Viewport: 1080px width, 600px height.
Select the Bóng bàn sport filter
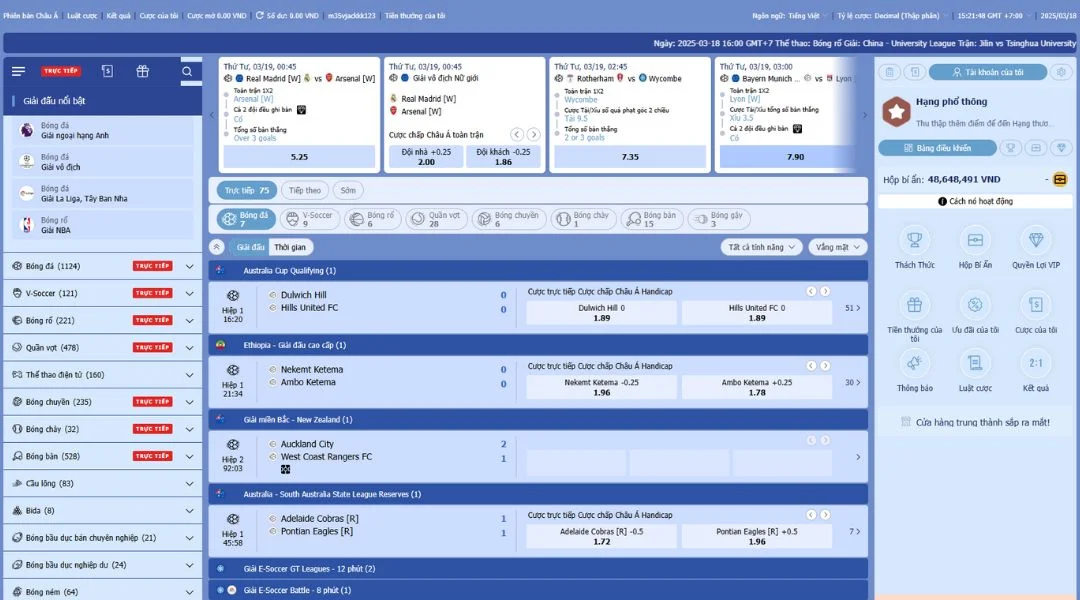point(651,219)
